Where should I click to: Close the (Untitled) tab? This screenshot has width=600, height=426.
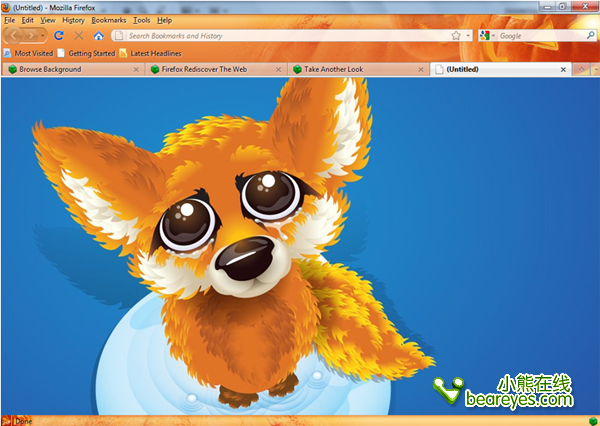563,70
